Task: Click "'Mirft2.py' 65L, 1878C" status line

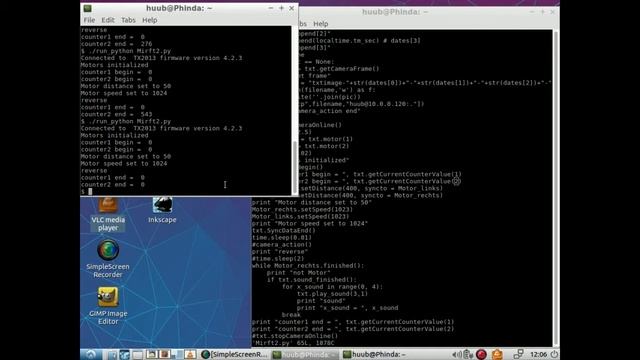Action: [293, 343]
